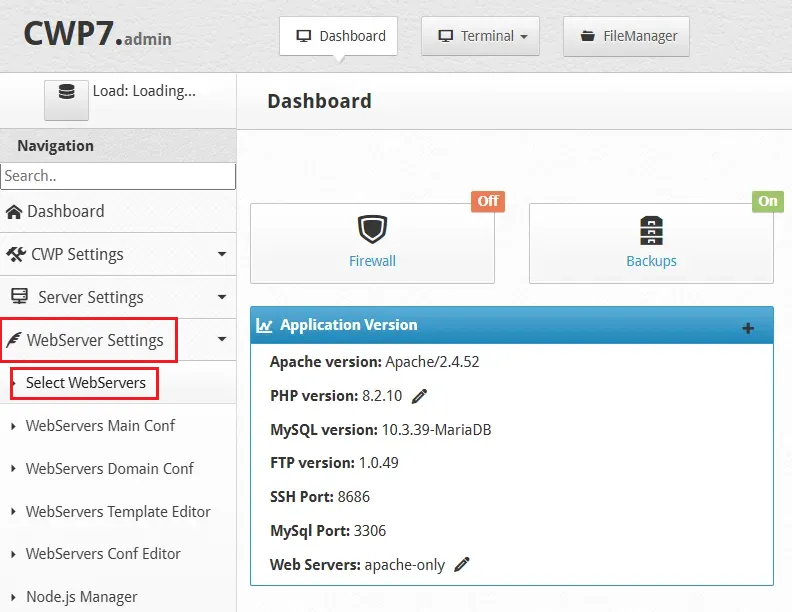Click the Application Version panel header
Viewport: 792px width, 612px height.
tap(512, 325)
